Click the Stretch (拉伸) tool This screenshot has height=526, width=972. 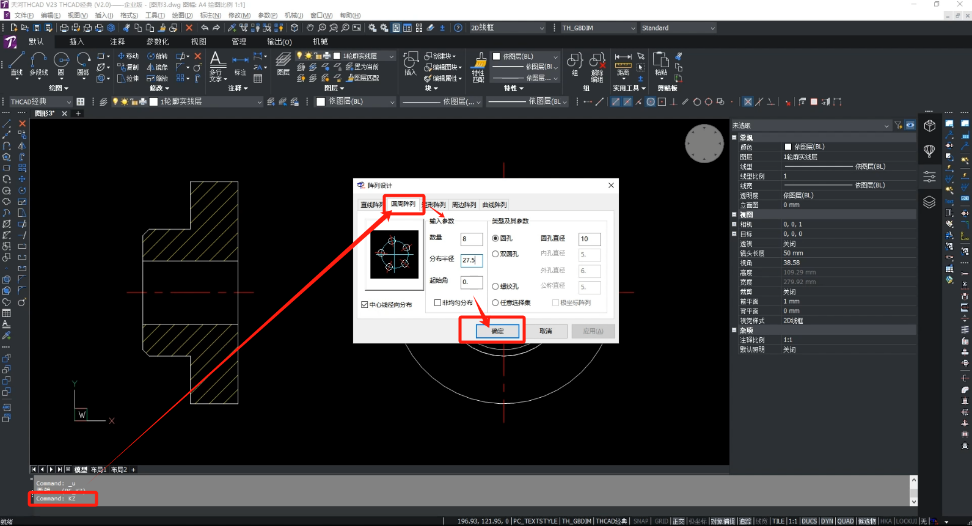(128, 78)
